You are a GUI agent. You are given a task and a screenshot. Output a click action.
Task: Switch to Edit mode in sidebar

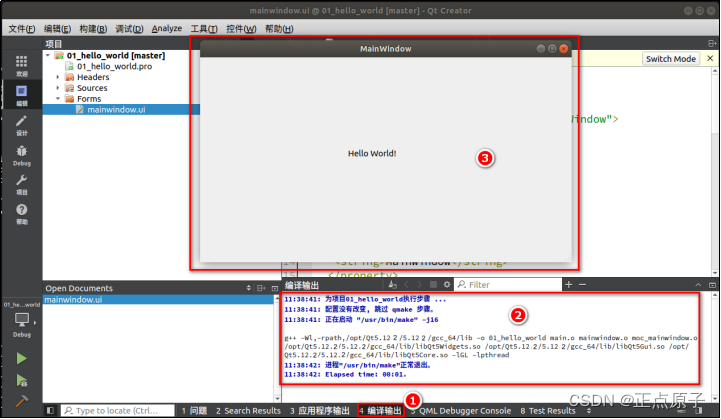pos(22,95)
